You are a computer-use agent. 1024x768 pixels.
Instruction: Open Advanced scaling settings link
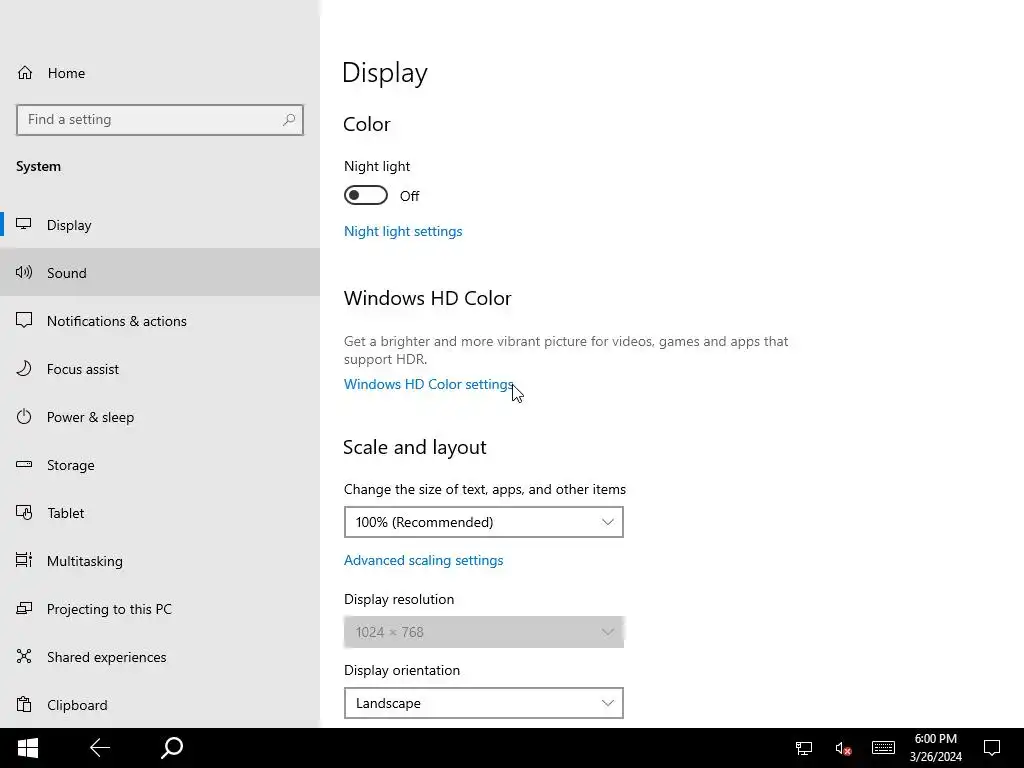pos(423,560)
